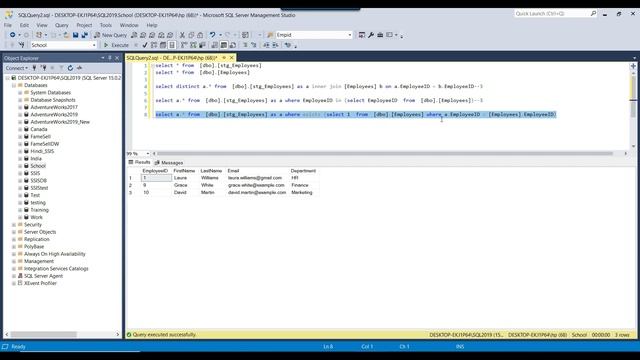Click the Cut scissors icon
This screenshot has height=360, width=640.
[x=182, y=35]
